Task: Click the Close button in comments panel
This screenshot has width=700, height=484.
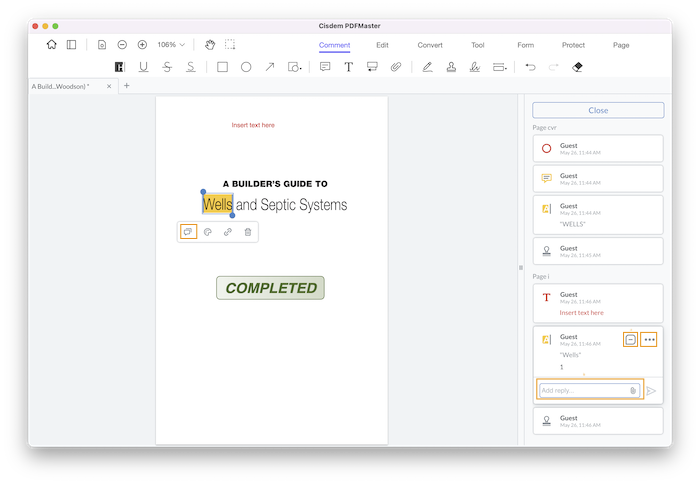Action: click(598, 110)
